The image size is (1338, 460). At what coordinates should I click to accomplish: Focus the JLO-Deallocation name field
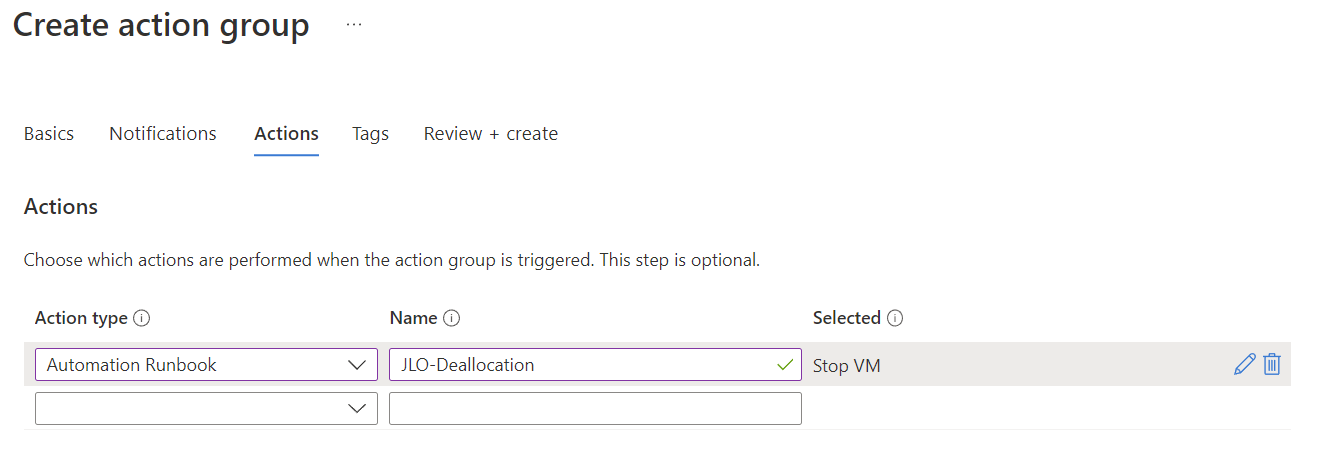(x=595, y=364)
